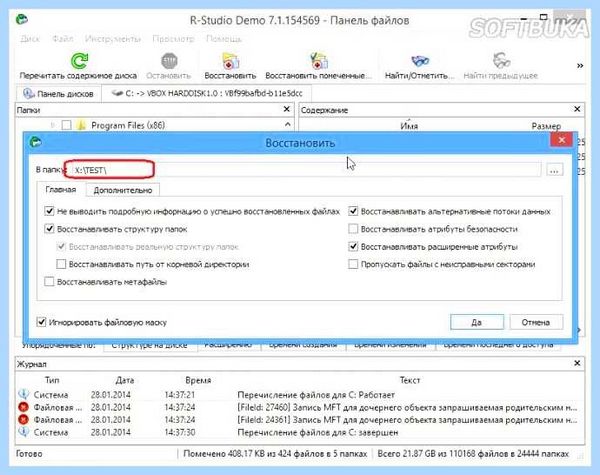
Task: Sort by the Размер column header
Action: 546,126
